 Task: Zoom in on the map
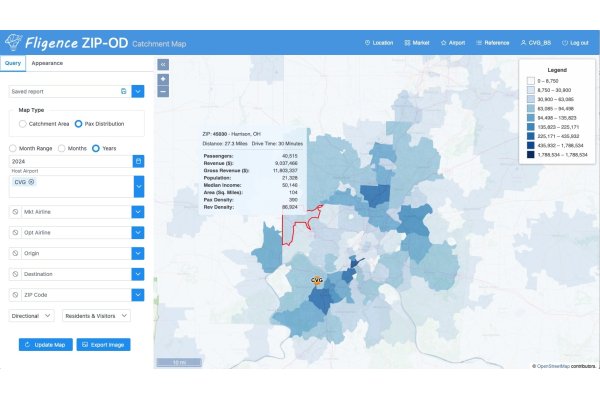(163, 79)
